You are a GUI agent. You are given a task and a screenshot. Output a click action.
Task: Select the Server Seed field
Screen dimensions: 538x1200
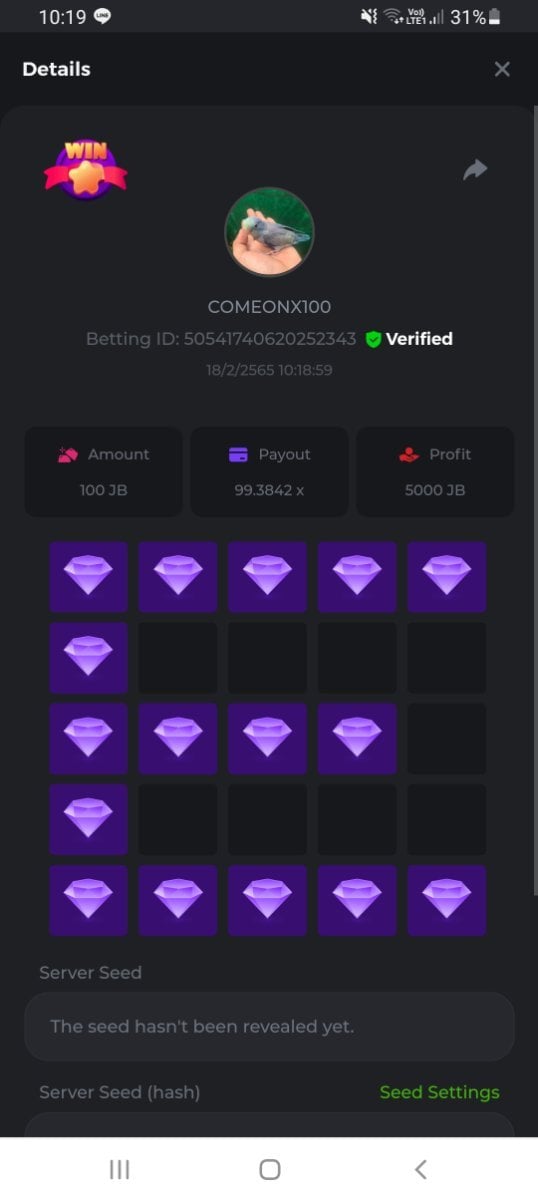pyautogui.click(x=269, y=1026)
